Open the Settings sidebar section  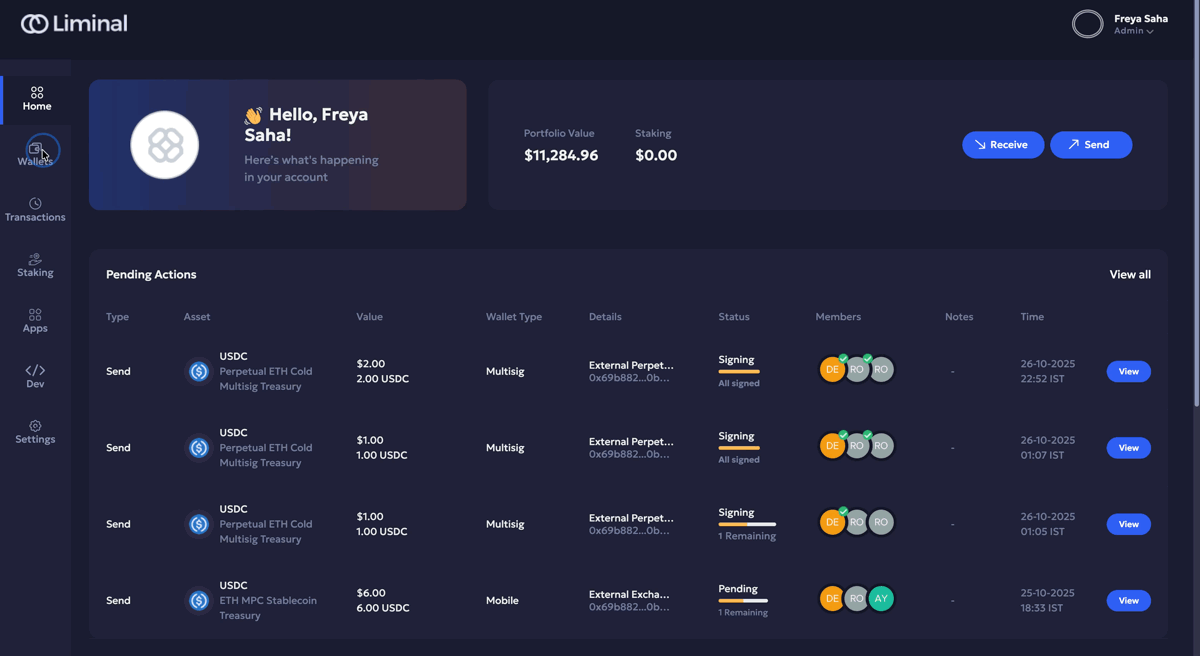(36, 432)
